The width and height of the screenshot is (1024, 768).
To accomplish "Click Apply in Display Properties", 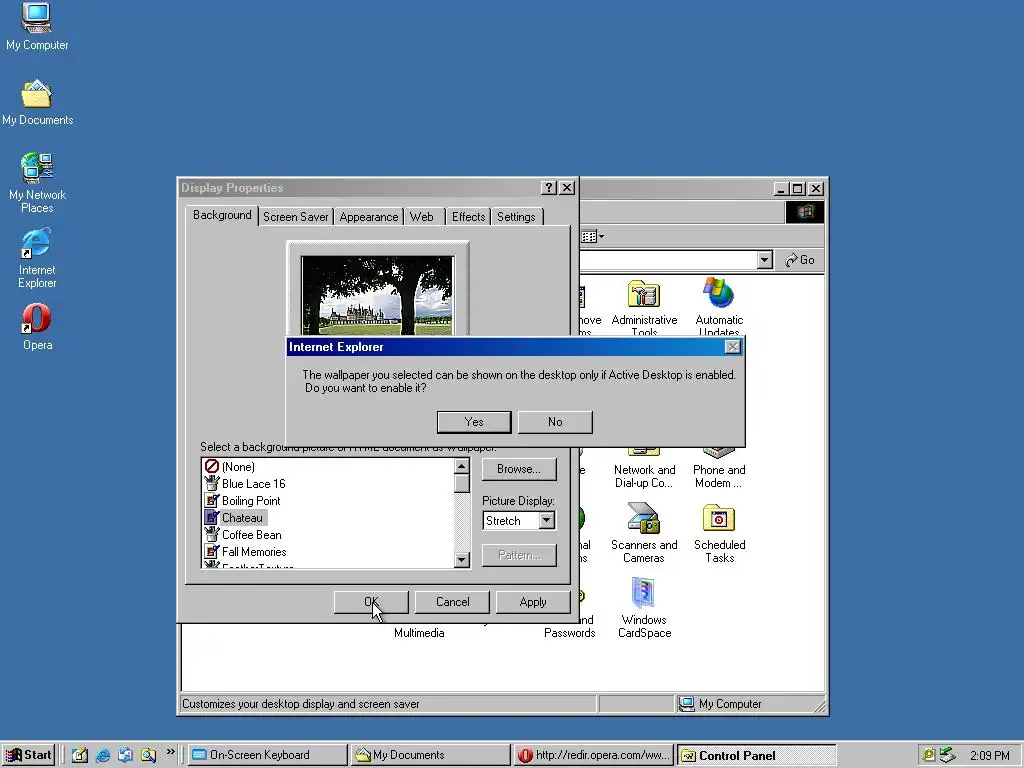I will (x=533, y=602).
